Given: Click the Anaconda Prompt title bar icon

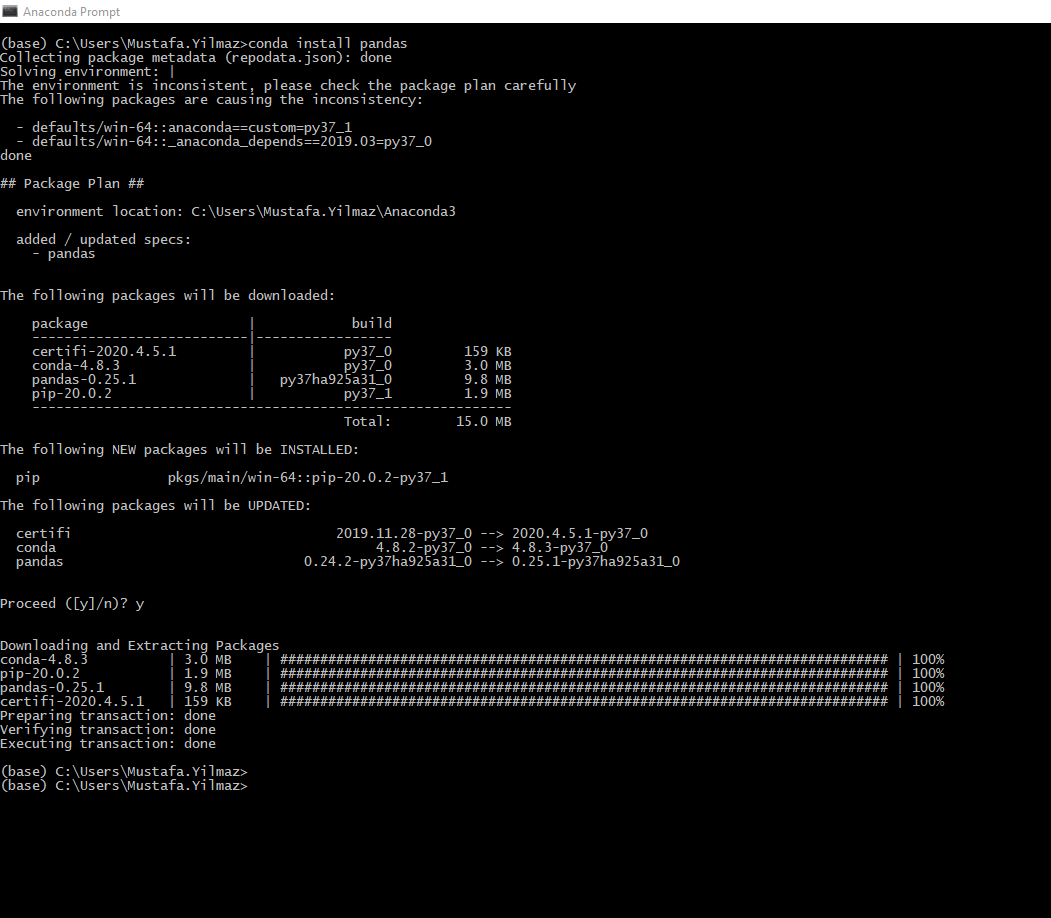Looking at the screenshot, I should click(x=9, y=11).
